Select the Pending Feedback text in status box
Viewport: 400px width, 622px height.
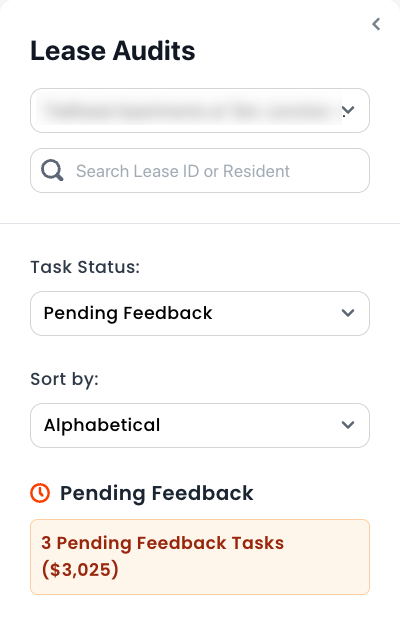click(128, 313)
